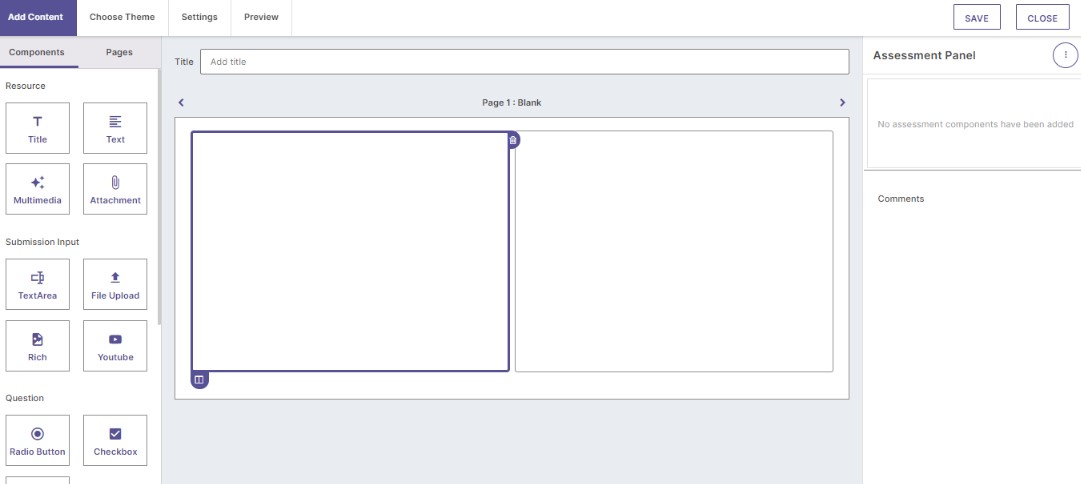Add a Title component
This screenshot has width=1081, height=484.
37,128
